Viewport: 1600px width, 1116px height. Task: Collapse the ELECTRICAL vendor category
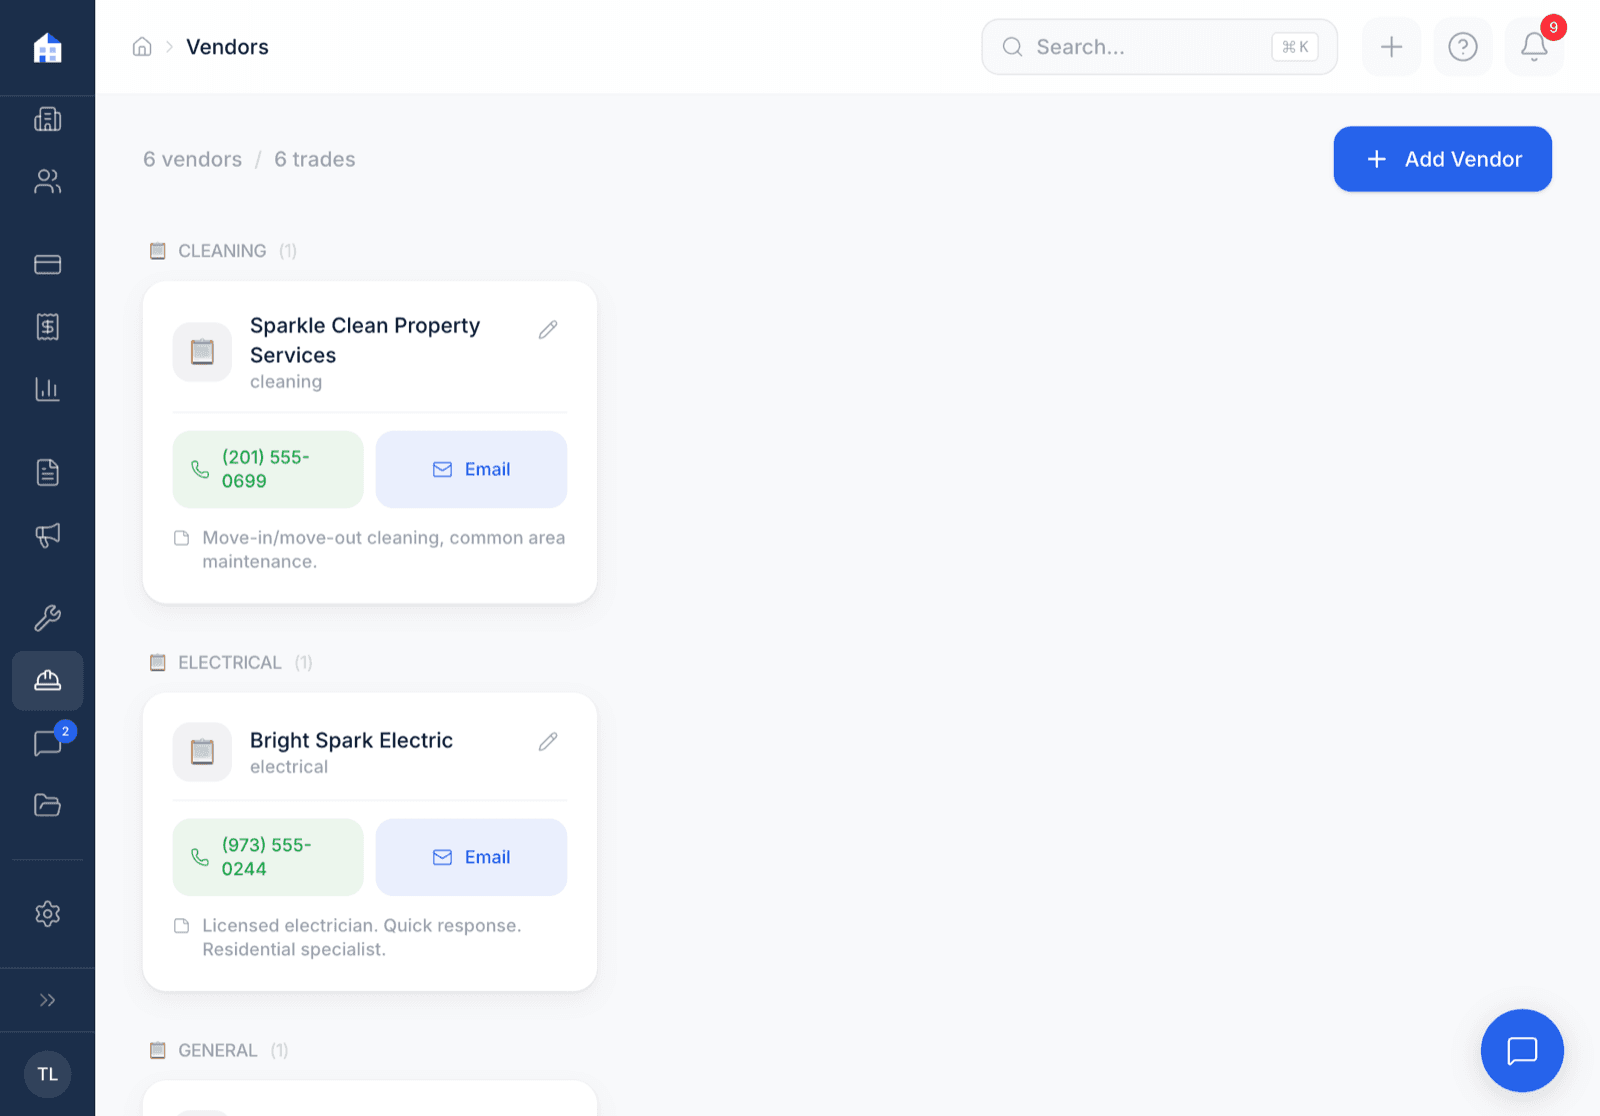[x=230, y=662]
